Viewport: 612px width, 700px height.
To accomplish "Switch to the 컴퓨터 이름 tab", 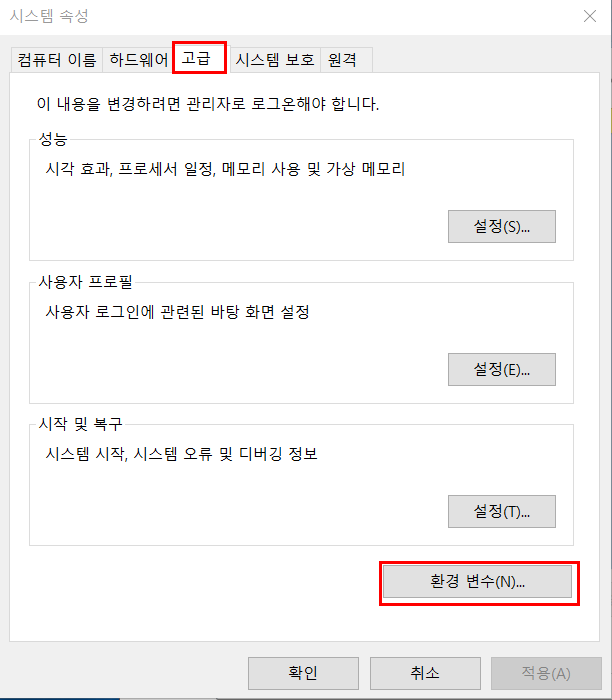I will 57,60.
